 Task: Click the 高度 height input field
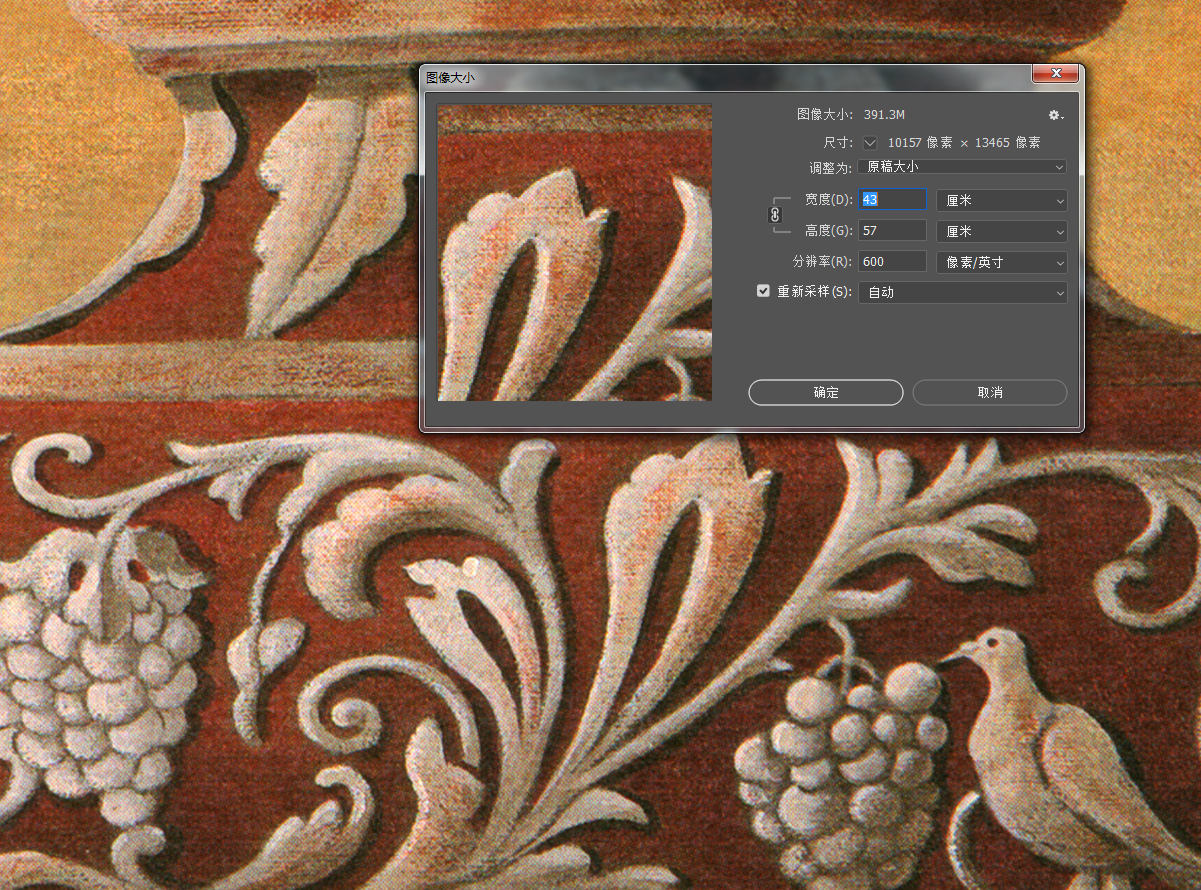point(892,231)
